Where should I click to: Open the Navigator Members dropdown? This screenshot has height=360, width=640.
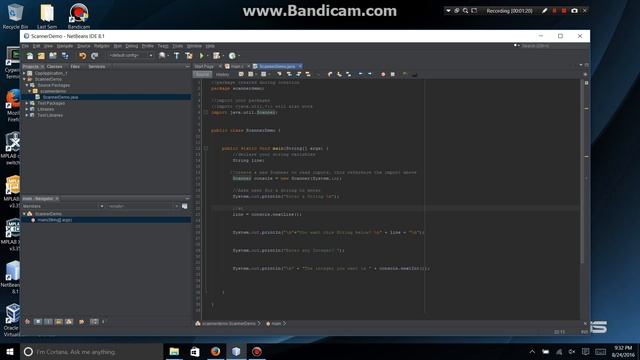(63, 206)
